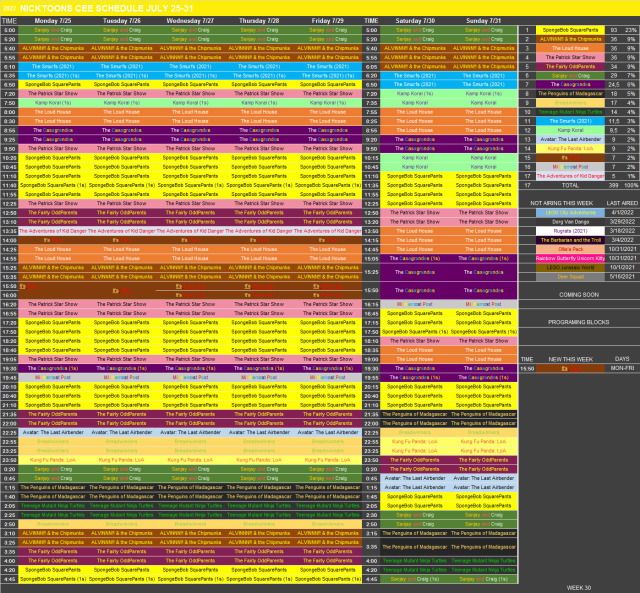Click the 'NICKTOONS CEE SCHEDULE JULY 25-31' title
640x593 pixels.
106,8
